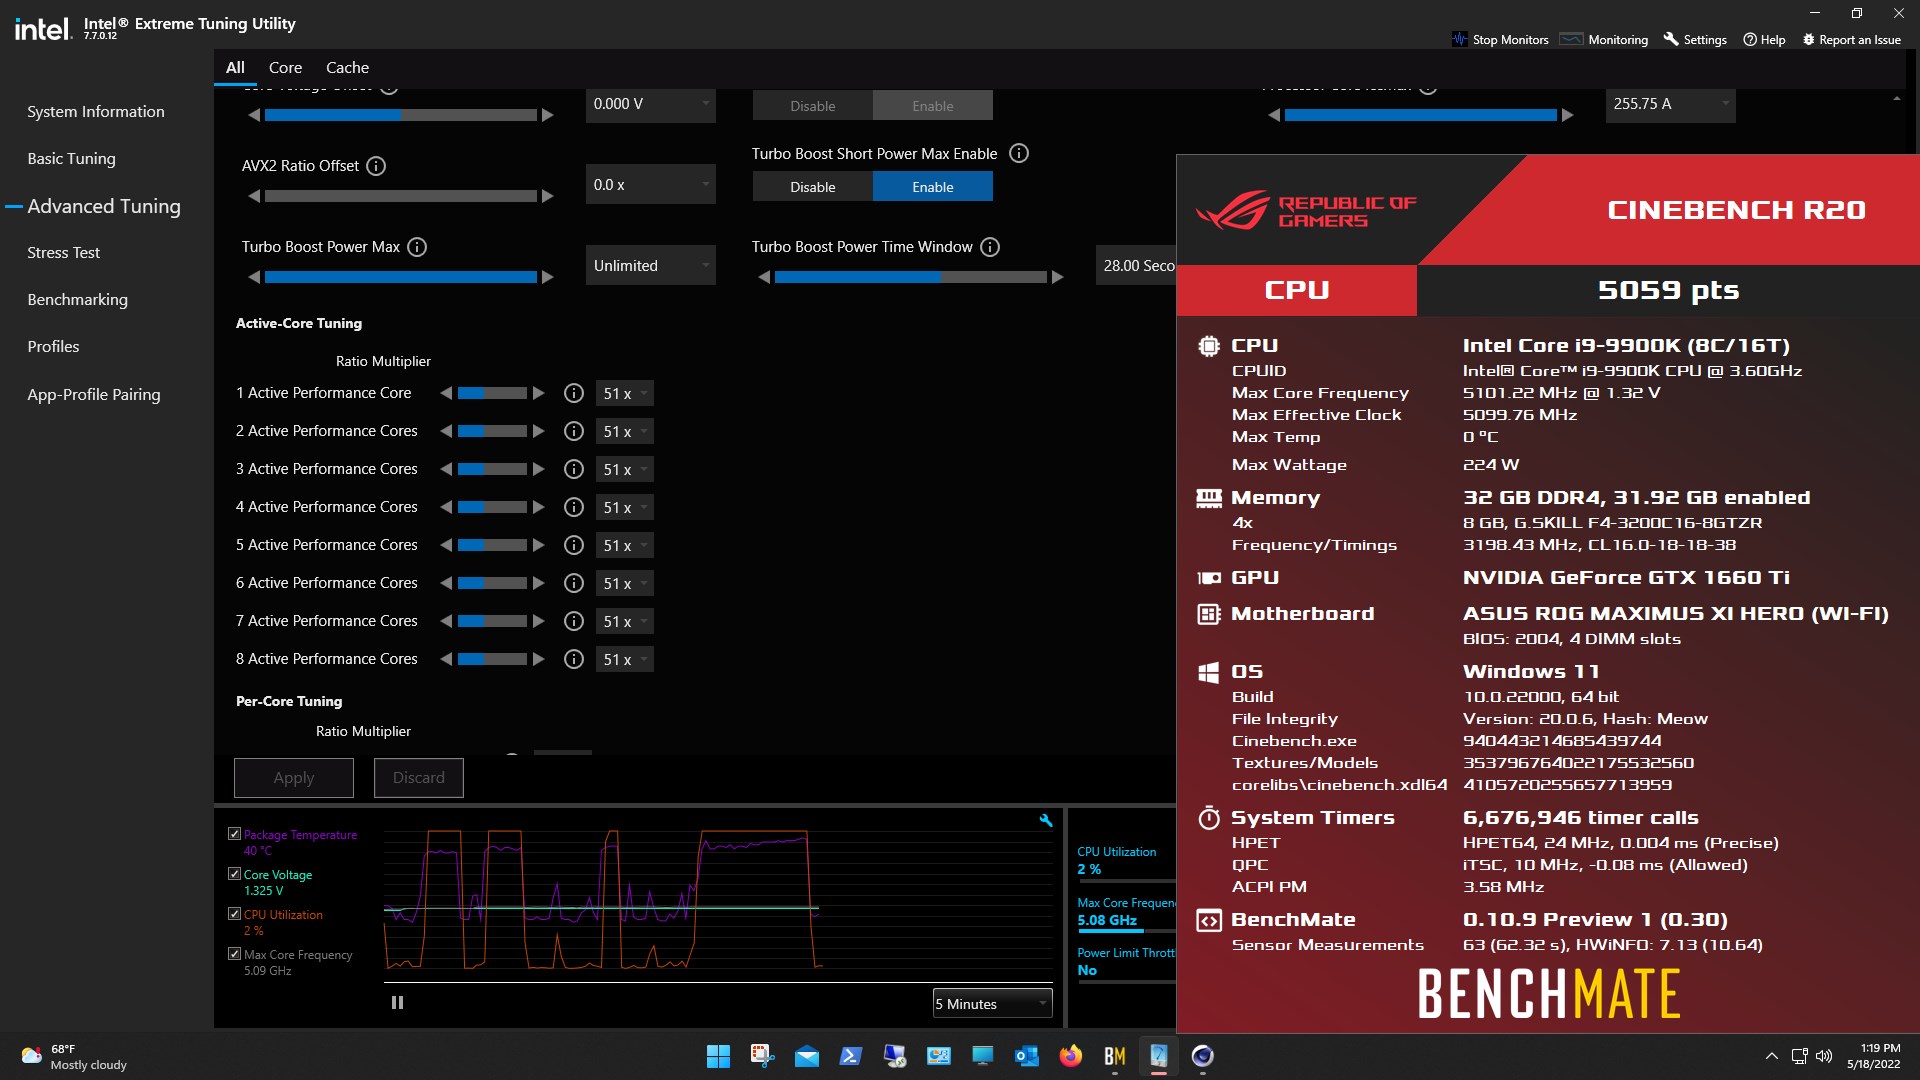Viewport: 1920px width, 1080px height.
Task: Click Stop Monitors
Action: click(x=1500, y=40)
